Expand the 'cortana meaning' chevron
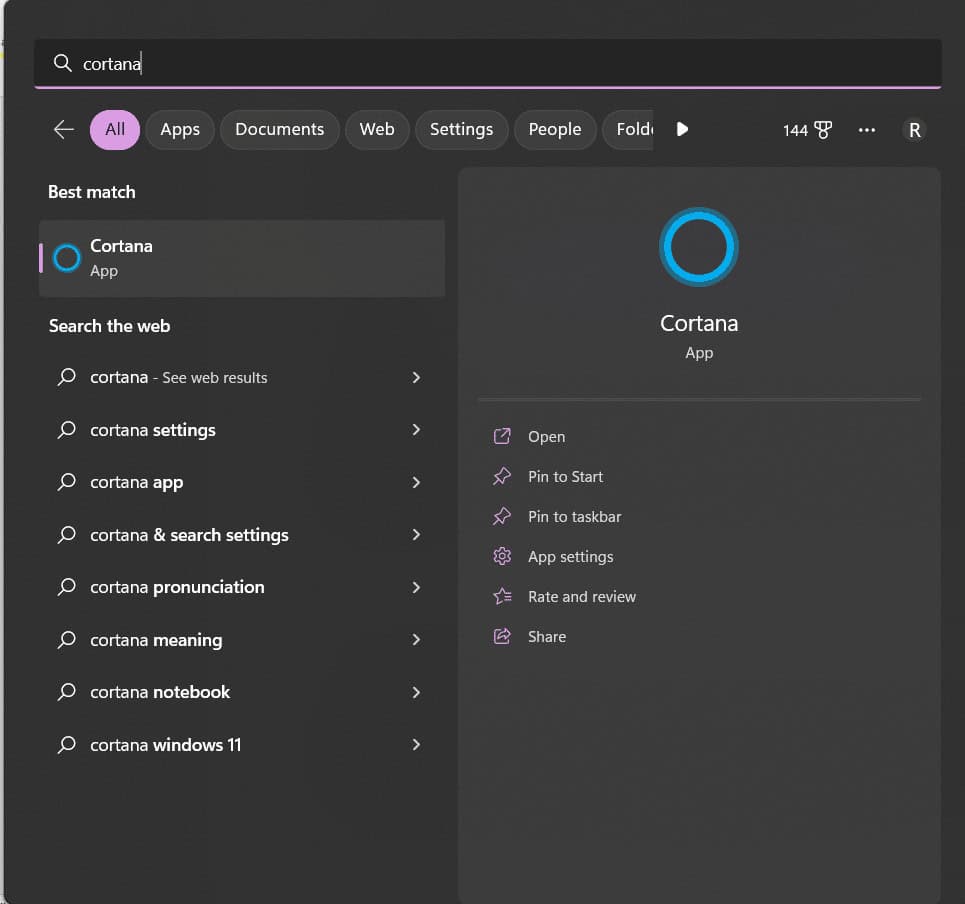Image resolution: width=965 pixels, height=904 pixels. point(416,640)
